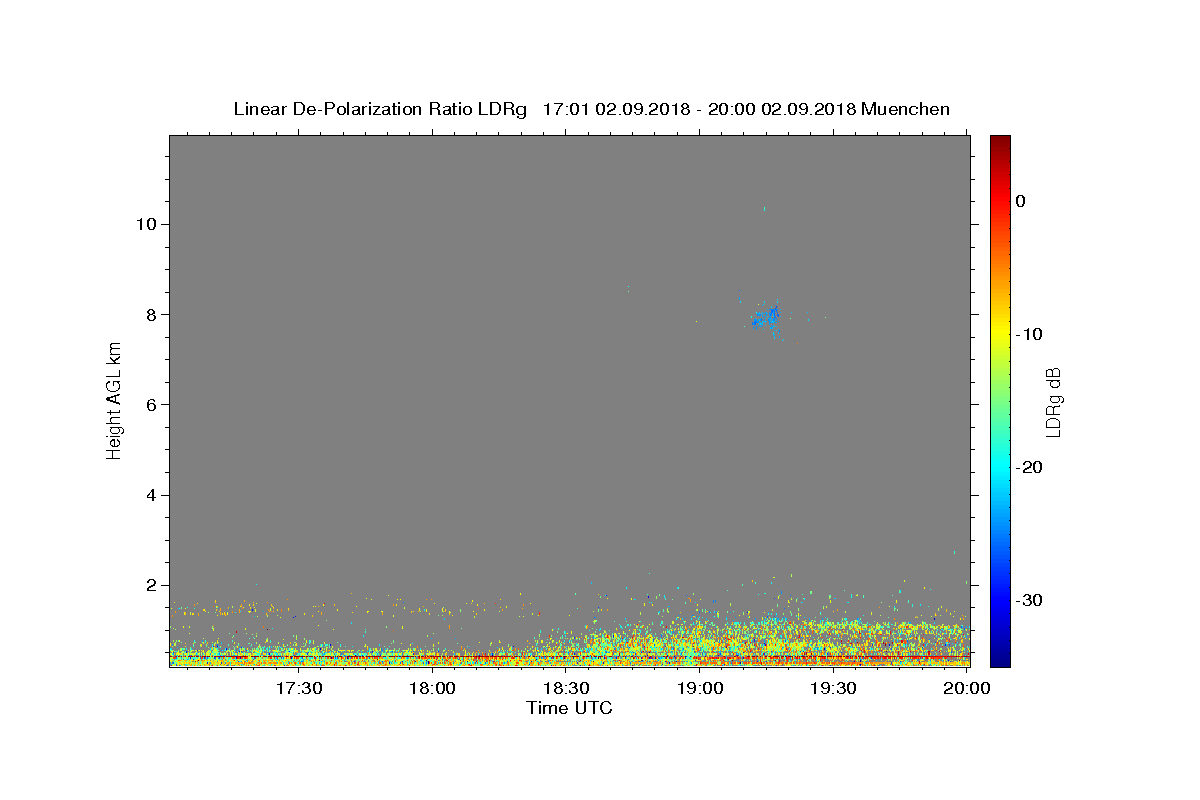Screen dimensions: 1200x800
Task: Click the 'Muenchen' location in the title
Action: pos(905,109)
